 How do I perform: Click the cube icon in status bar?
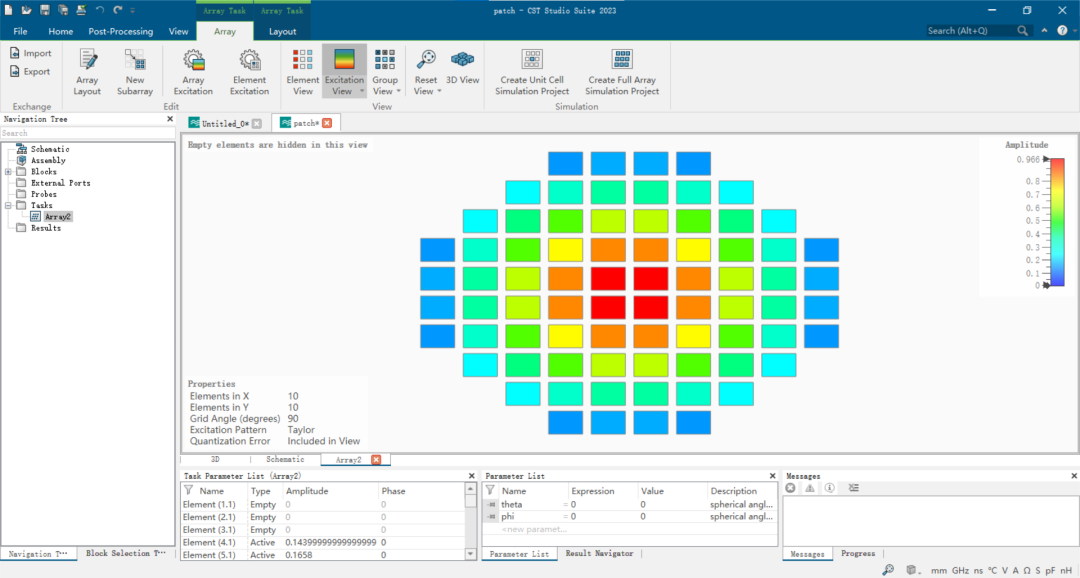[911, 570]
